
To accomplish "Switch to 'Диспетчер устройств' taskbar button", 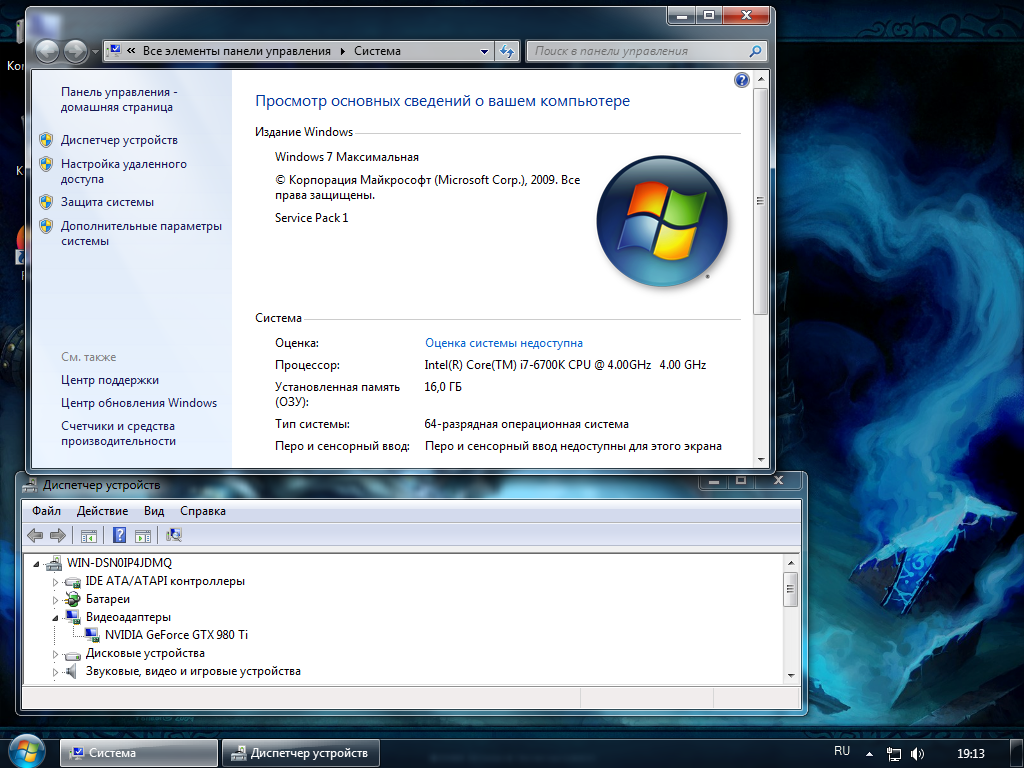I will (300, 753).
